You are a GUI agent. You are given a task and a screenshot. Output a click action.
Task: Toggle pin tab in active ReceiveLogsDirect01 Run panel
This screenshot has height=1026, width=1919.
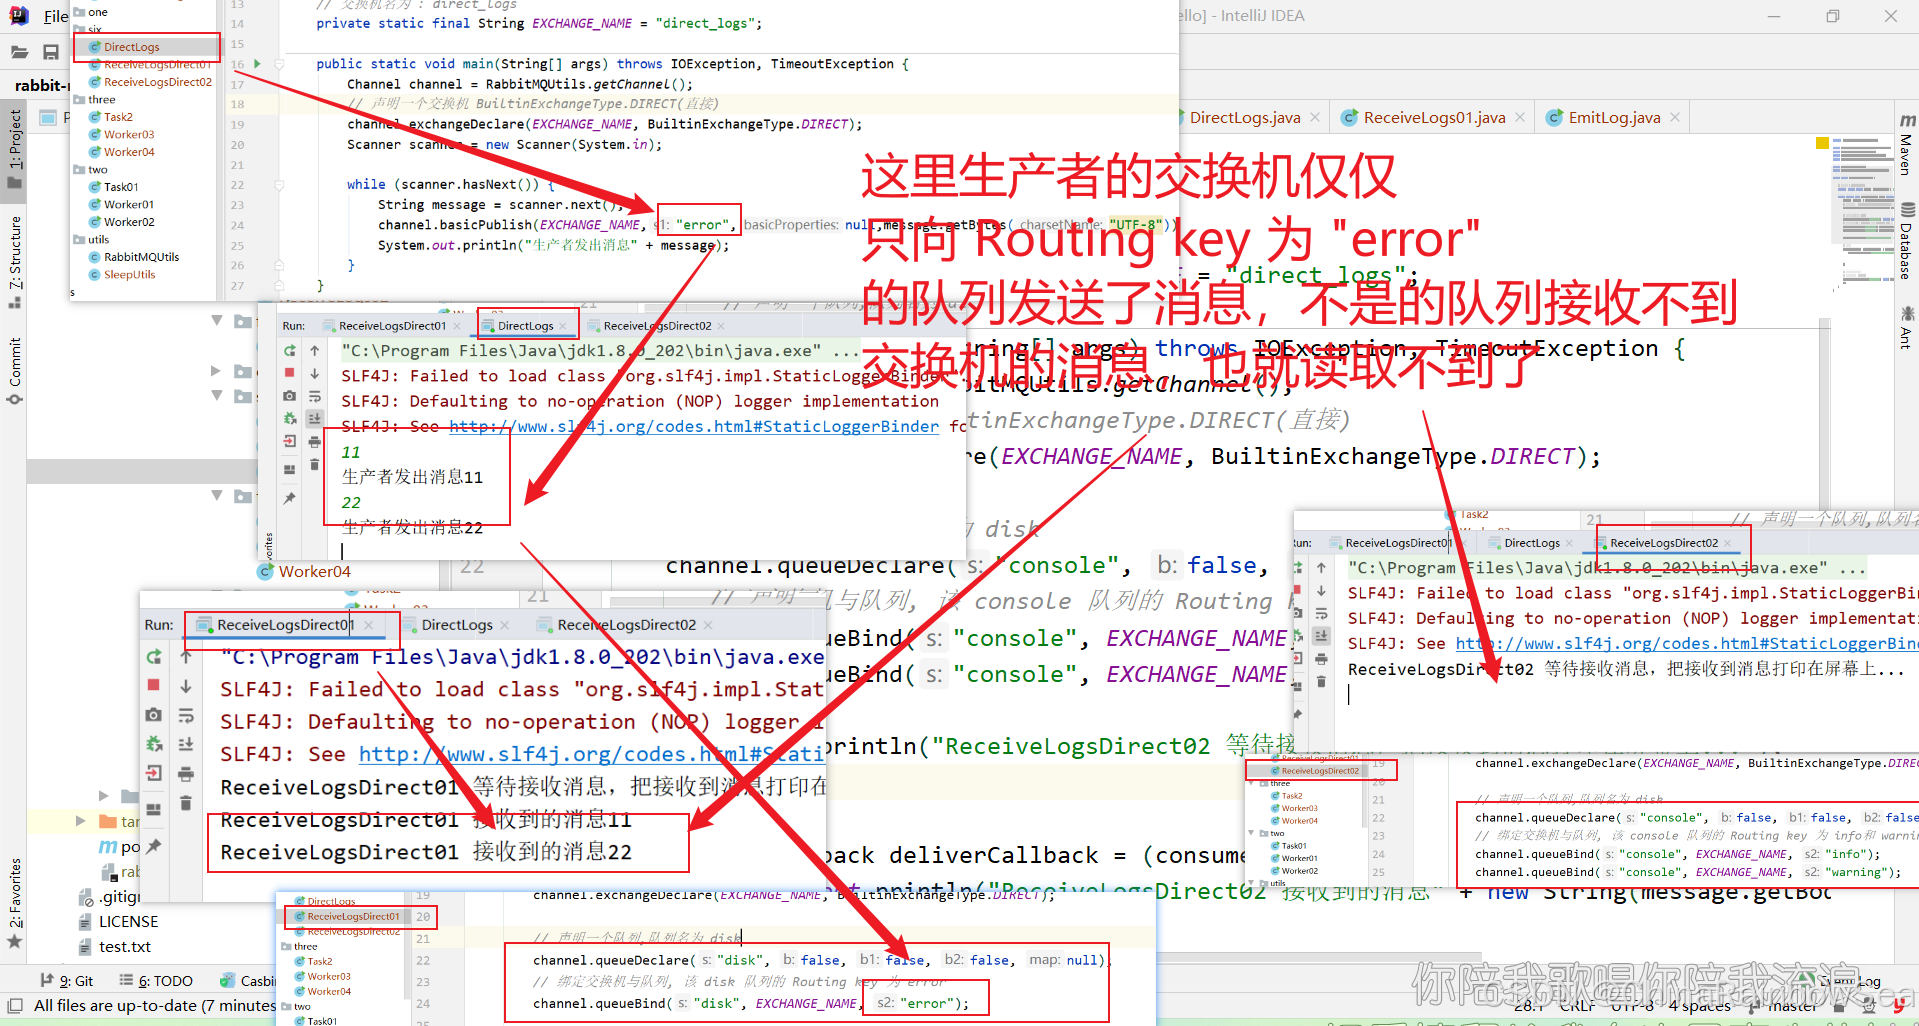[153, 846]
